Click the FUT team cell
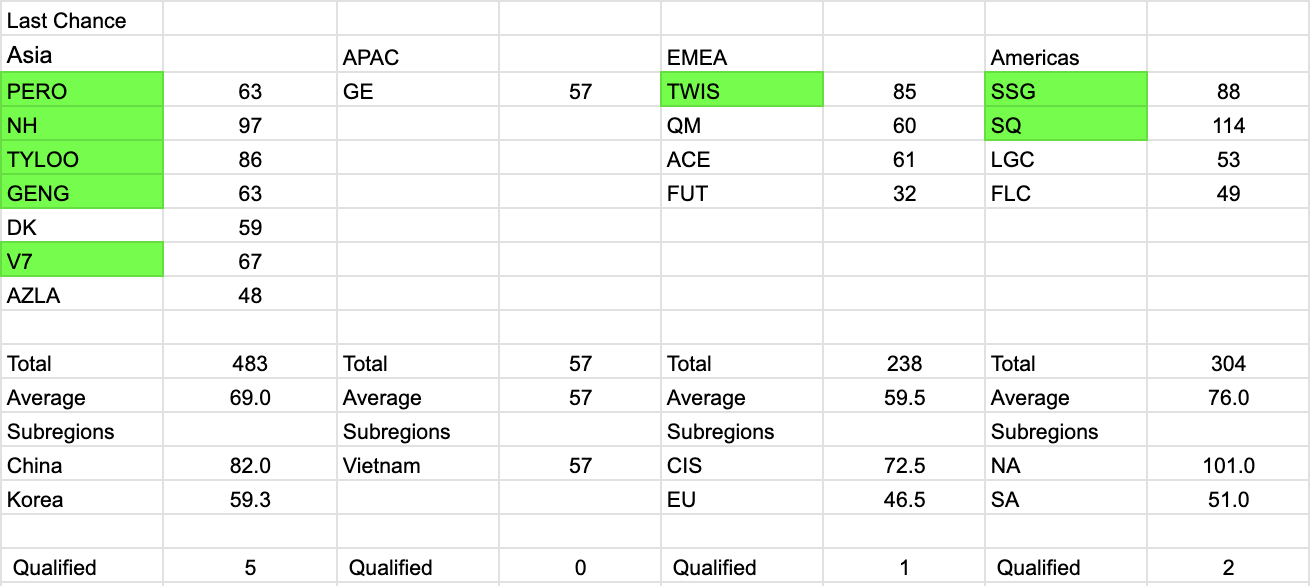Screen dimensions: 1310x586 click(741, 194)
